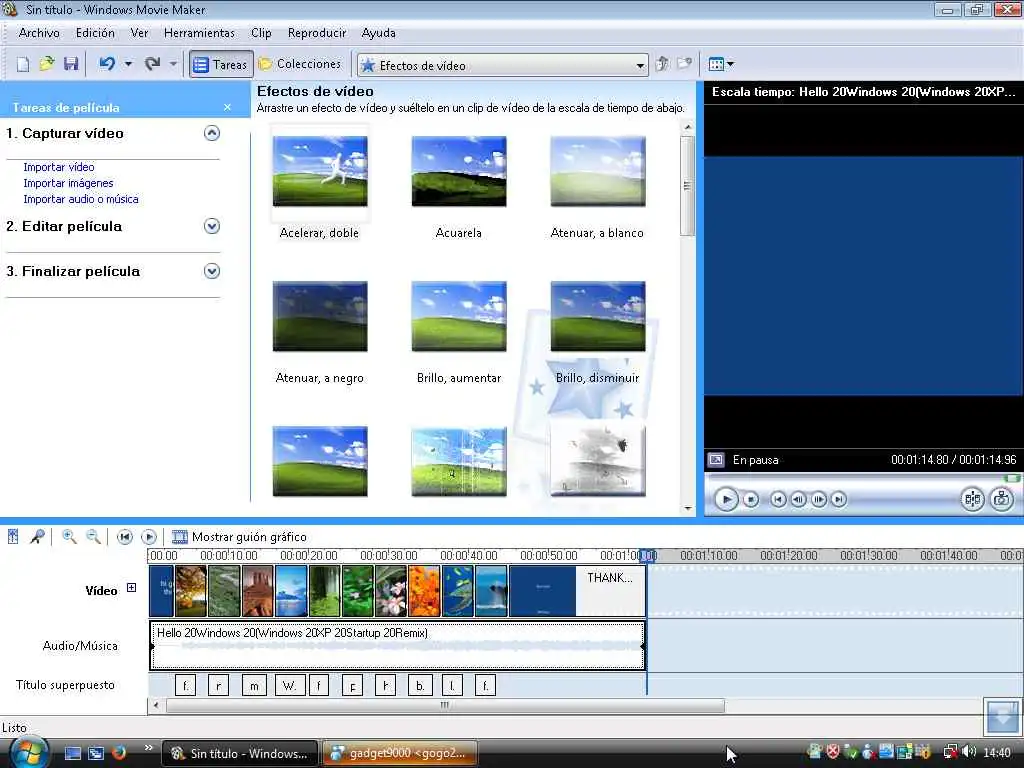Image resolution: width=1024 pixels, height=768 pixels.
Task: Click the effects list scrollbar down arrow
Action: point(688,508)
